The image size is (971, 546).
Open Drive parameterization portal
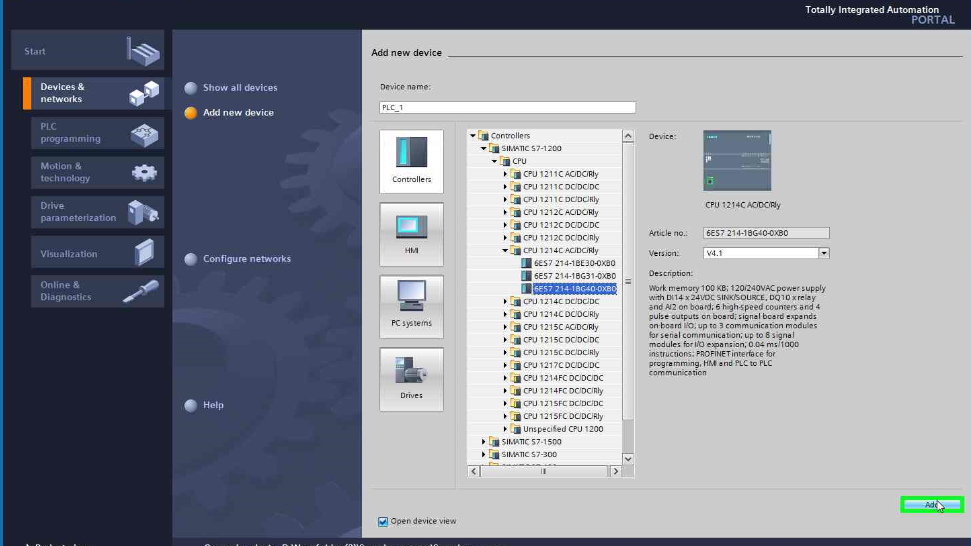click(x=97, y=212)
